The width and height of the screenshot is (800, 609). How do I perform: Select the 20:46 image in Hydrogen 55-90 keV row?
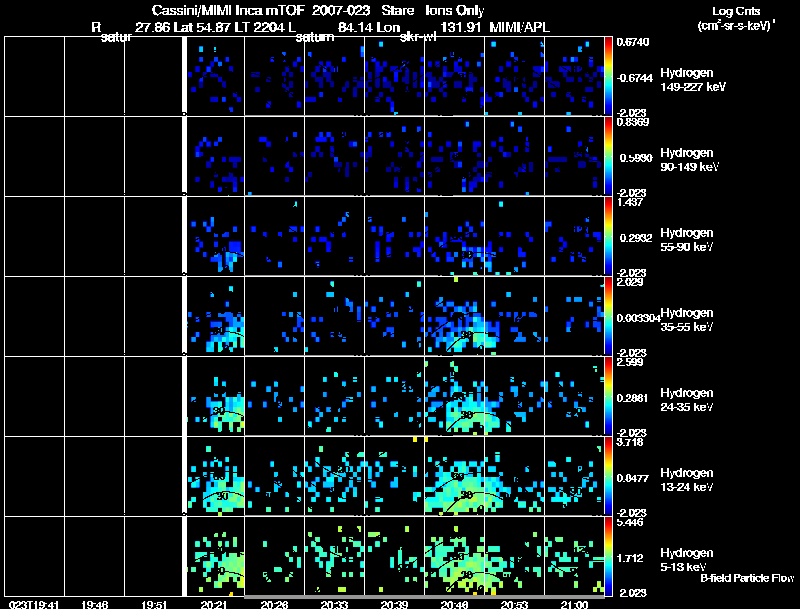pyautogui.click(x=454, y=236)
